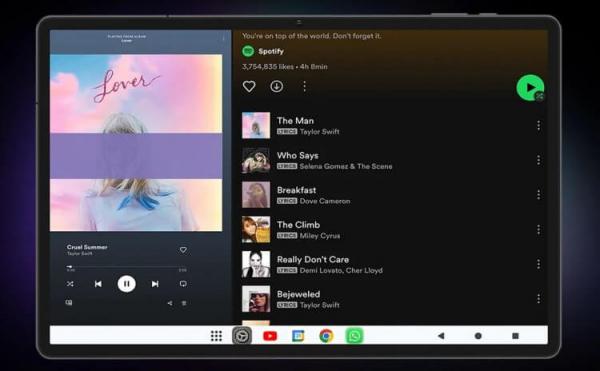Image resolution: width=600 pixels, height=371 pixels.
Task: Seek within the song progress bar
Action: [x=126, y=266]
